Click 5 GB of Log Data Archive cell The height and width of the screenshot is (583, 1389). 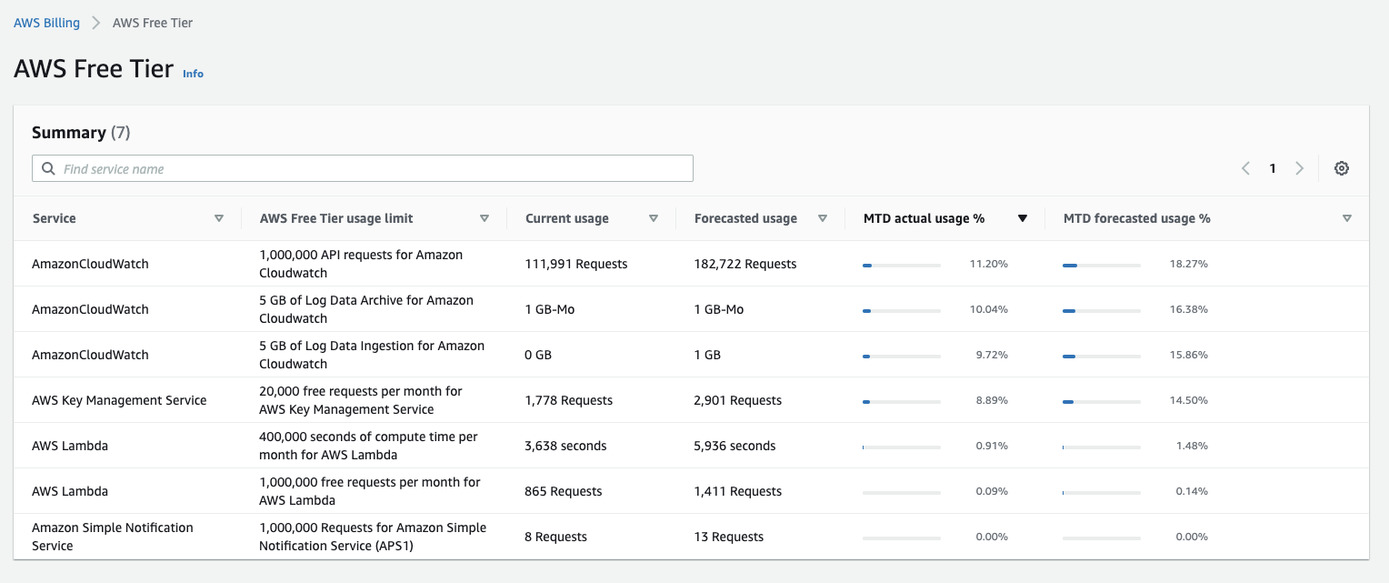point(366,309)
